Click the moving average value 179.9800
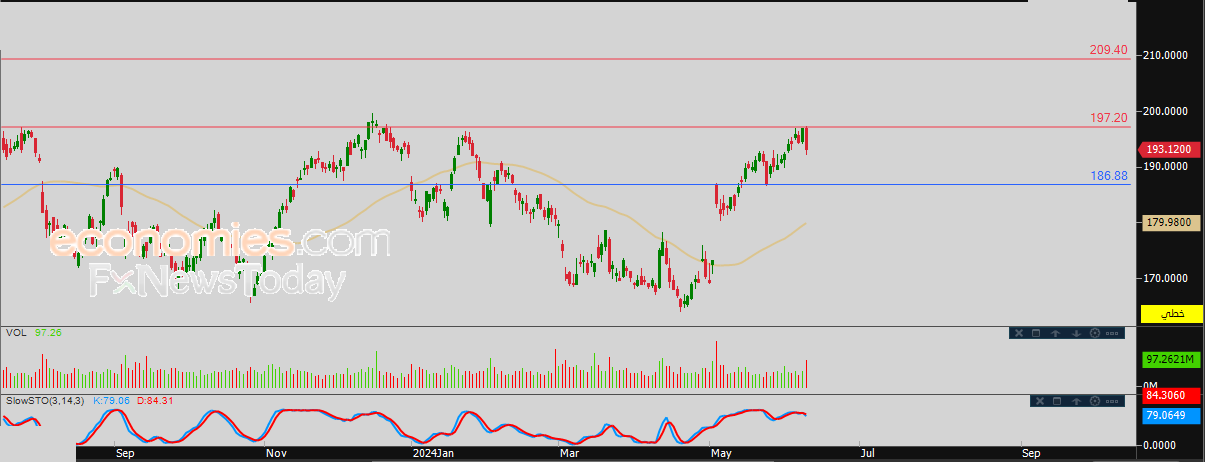This screenshot has width=1205, height=462. [x=1172, y=224]
